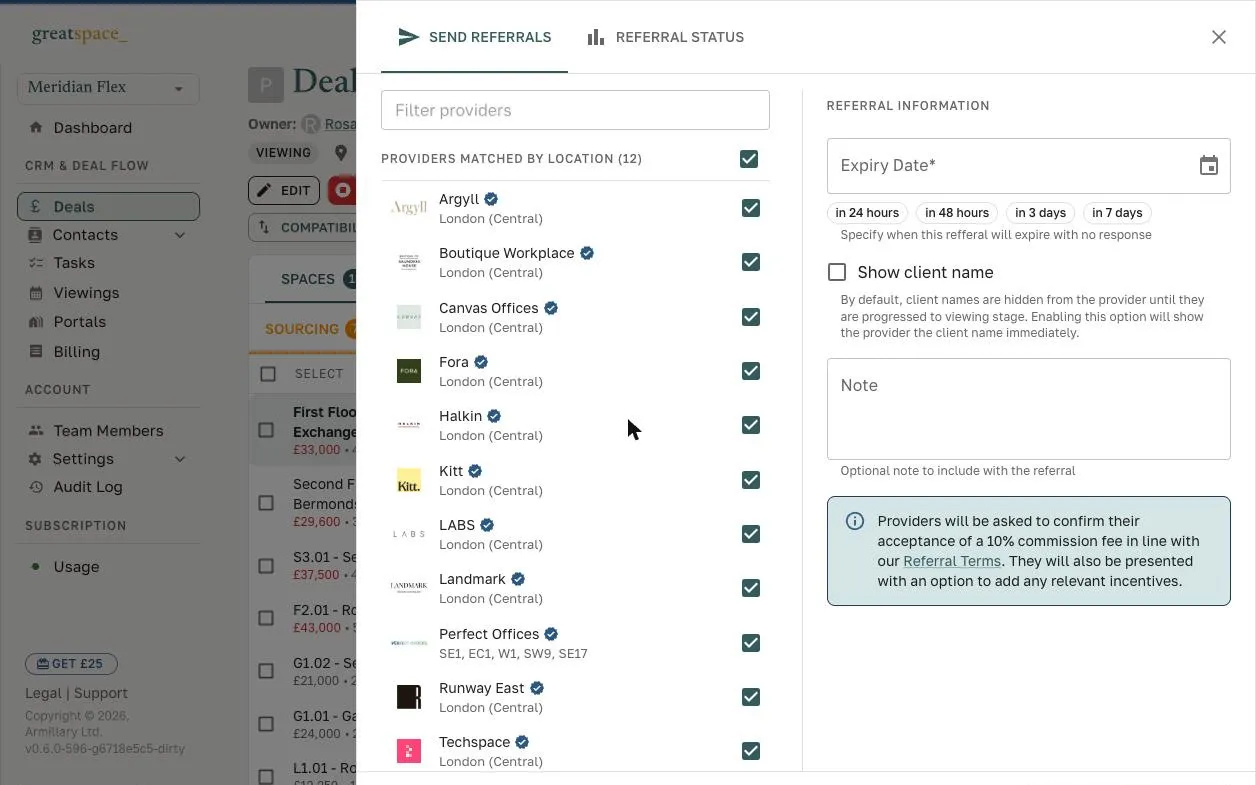Uncheck the Canvas Offices checkbox
This screenshot has width=1256, height=785.
[751, 317]
